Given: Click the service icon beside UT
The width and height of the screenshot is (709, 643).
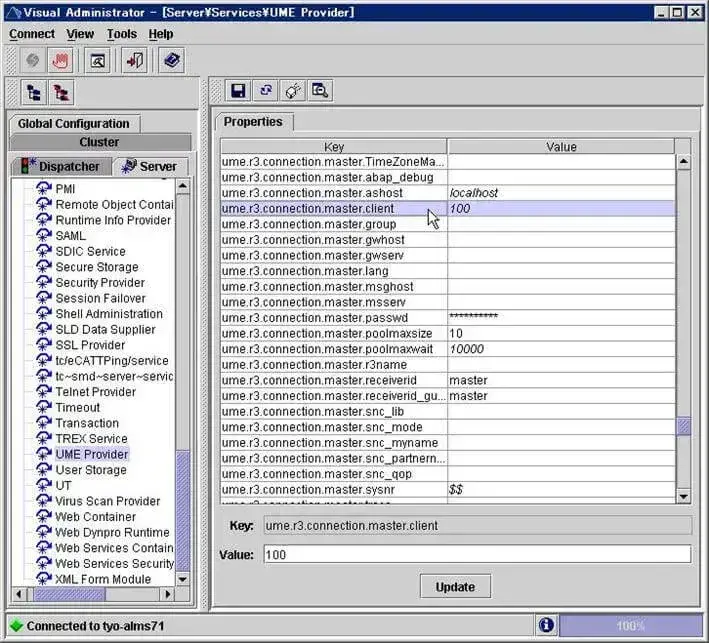Looking at the screenshot, I should 43,485.
